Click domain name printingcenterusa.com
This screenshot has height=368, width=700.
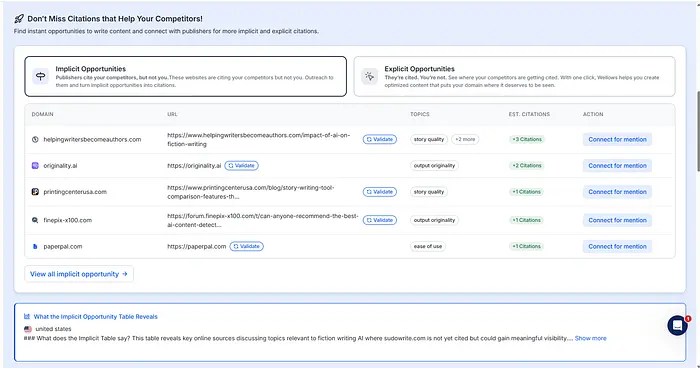(75, 192)
